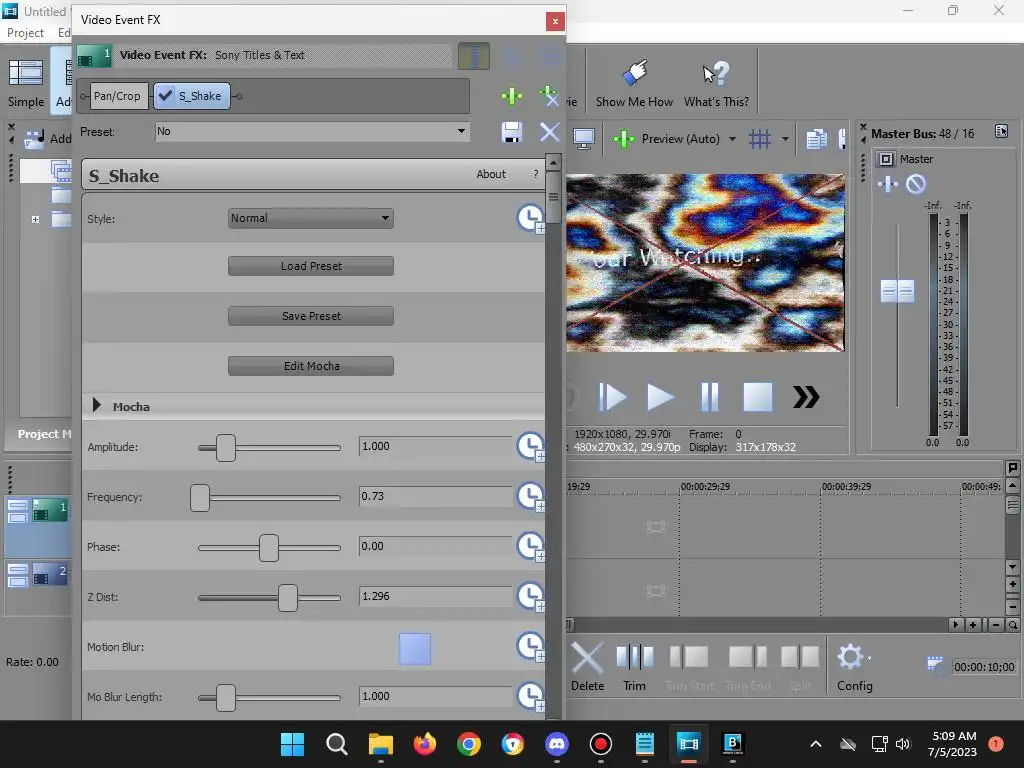This screenshot has height=768, width=1024.
Task: Click the Trim tool in the timeline toolbar
Action: (x=634, y=667)
